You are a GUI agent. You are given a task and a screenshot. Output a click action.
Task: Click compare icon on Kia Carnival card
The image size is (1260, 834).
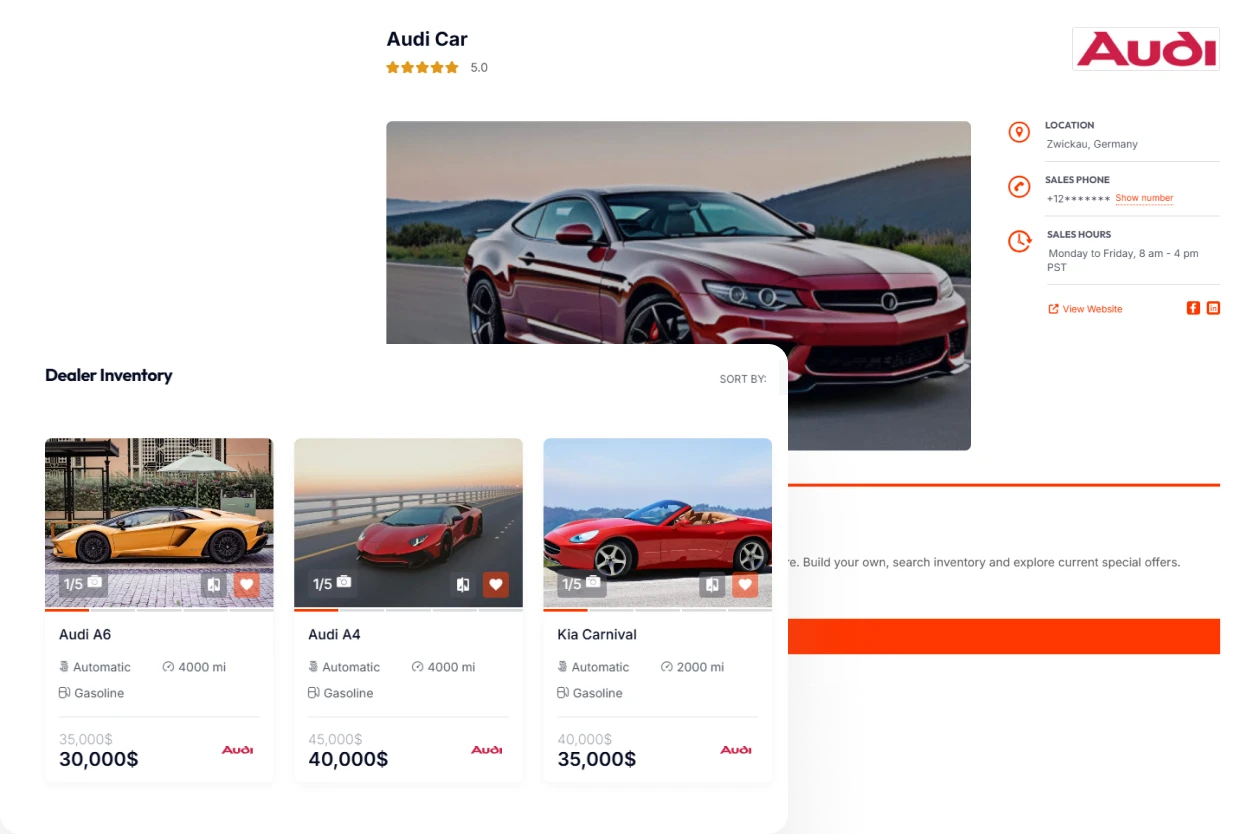tap(711, 585)
